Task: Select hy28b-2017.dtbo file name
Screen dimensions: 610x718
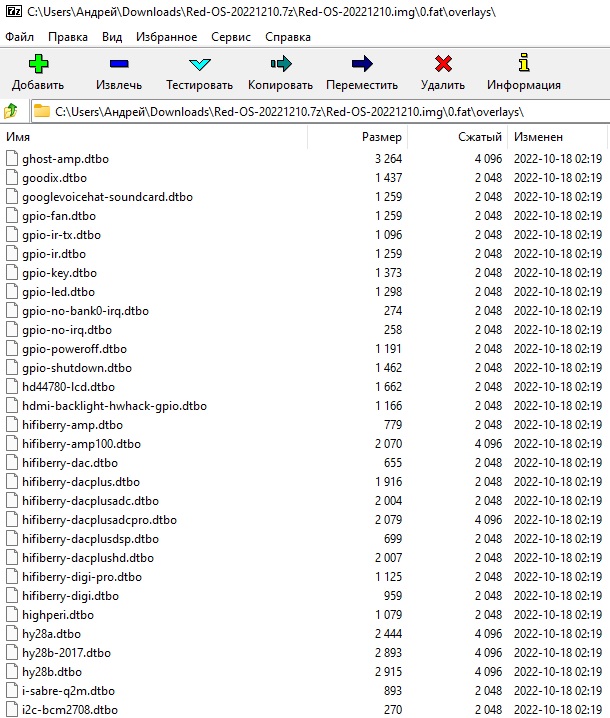Action: pos(66,653)
